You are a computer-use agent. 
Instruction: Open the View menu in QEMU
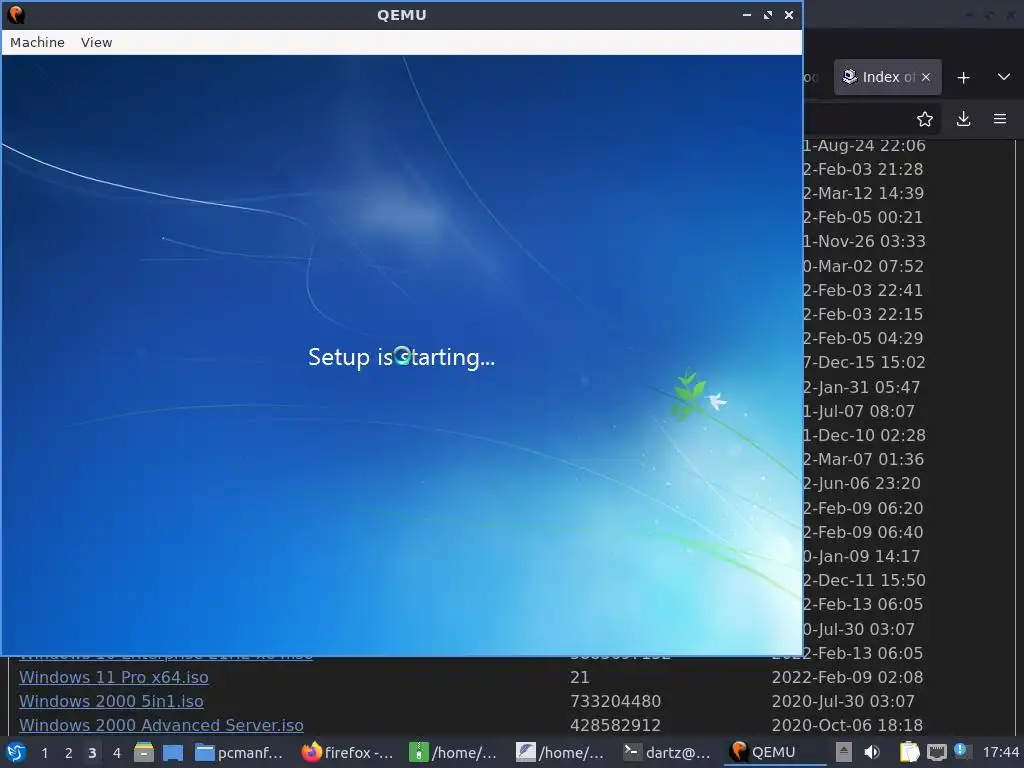coord(96,42)
